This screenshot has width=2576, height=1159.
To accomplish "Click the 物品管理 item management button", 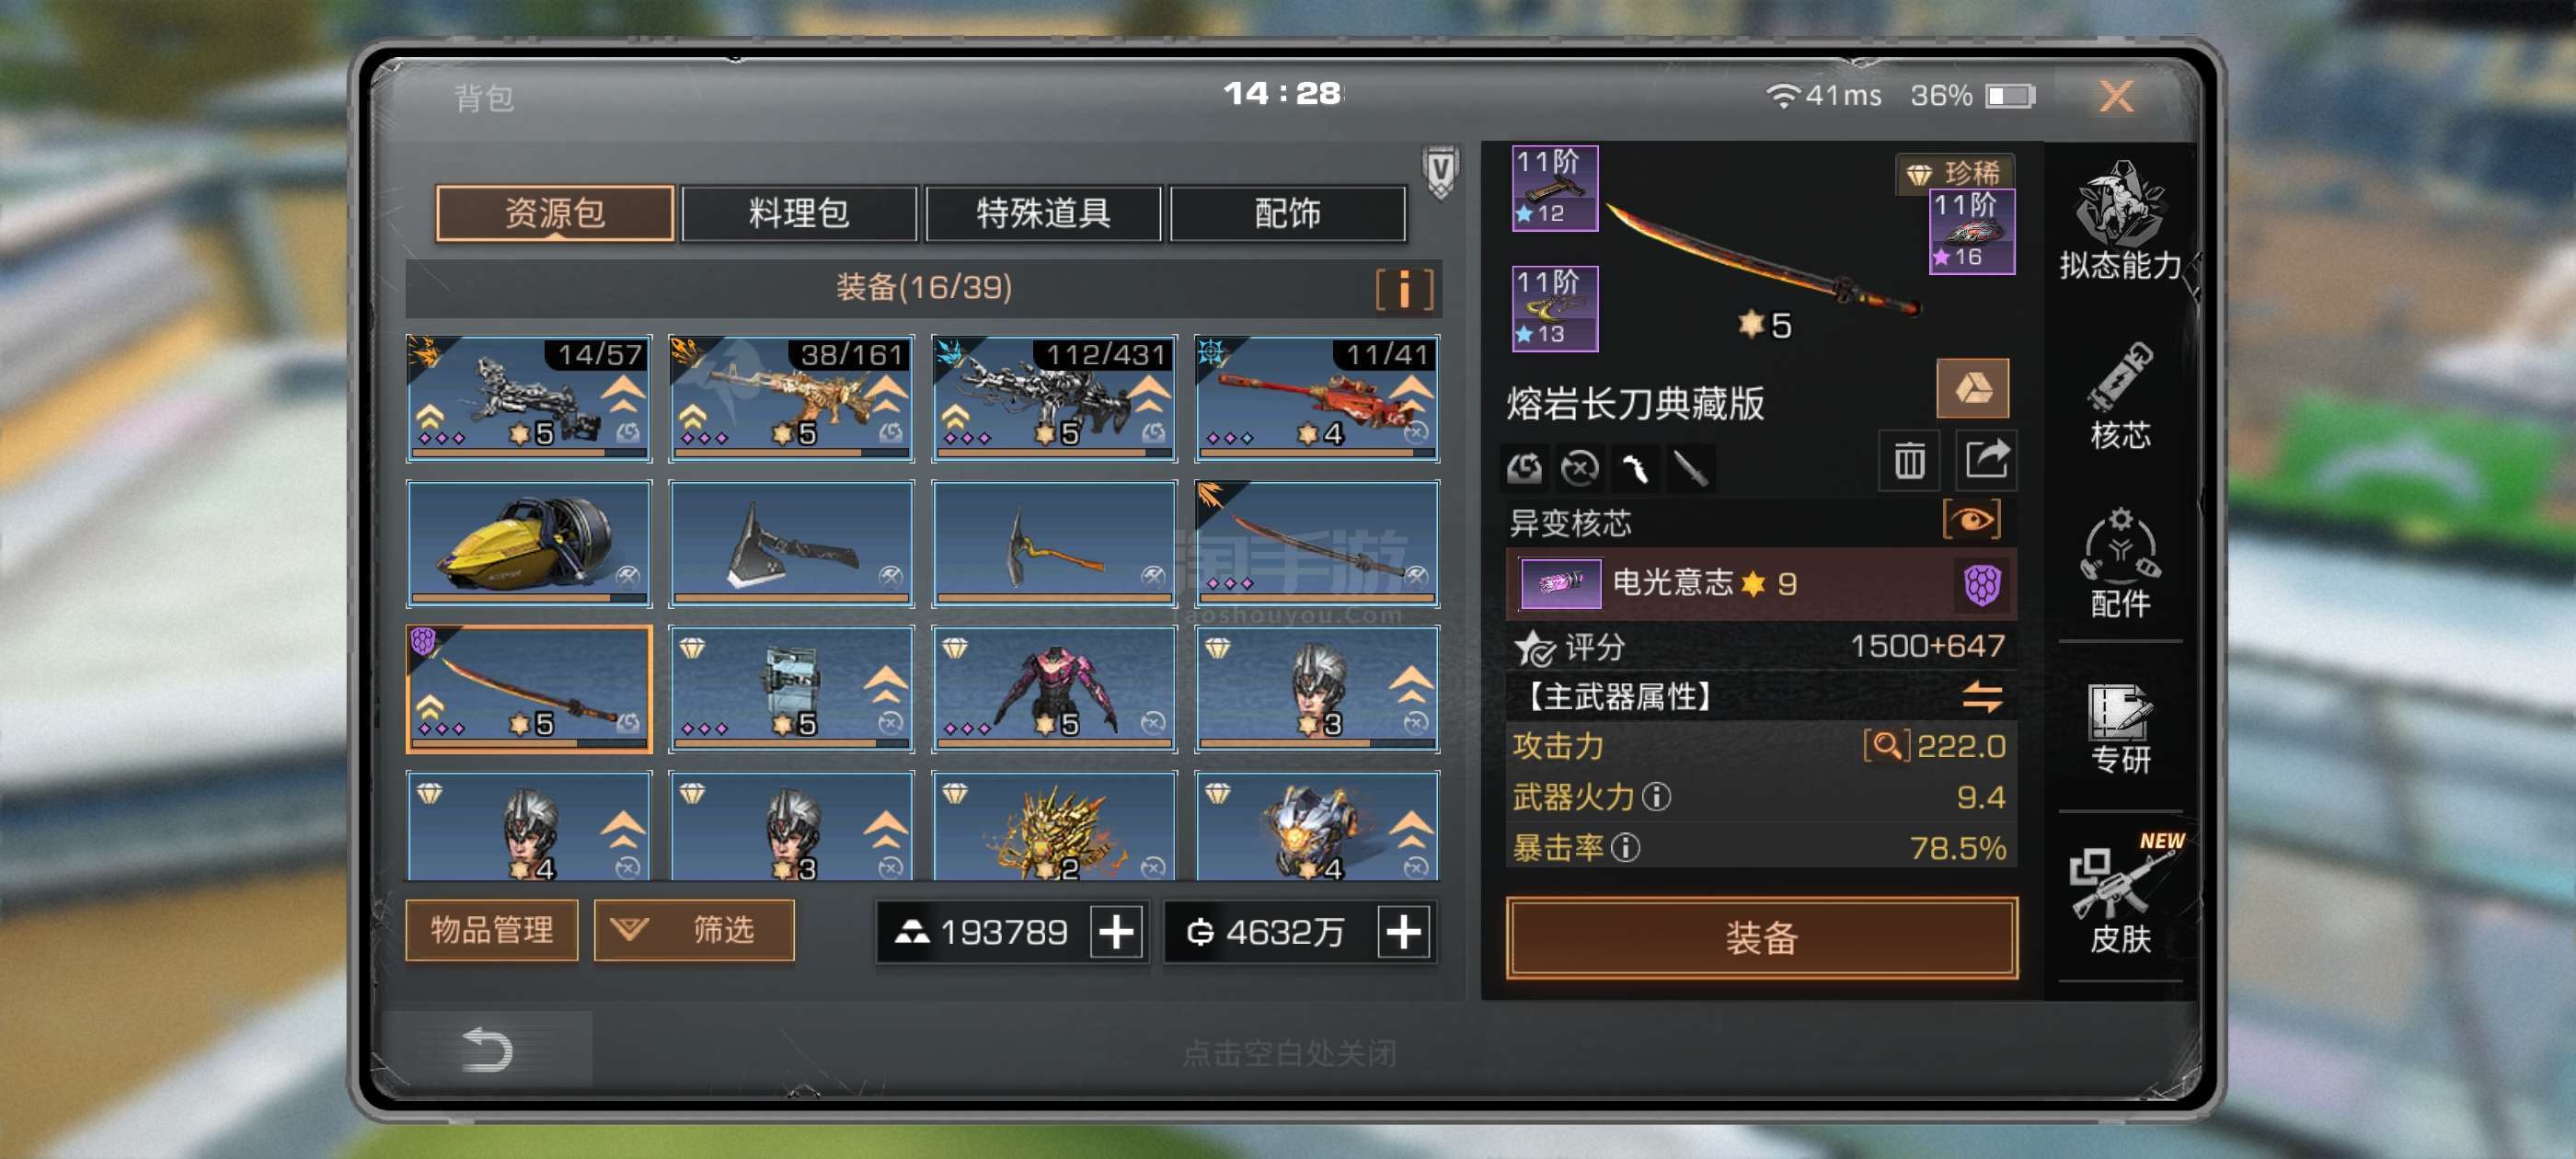I will coord(491,930).
